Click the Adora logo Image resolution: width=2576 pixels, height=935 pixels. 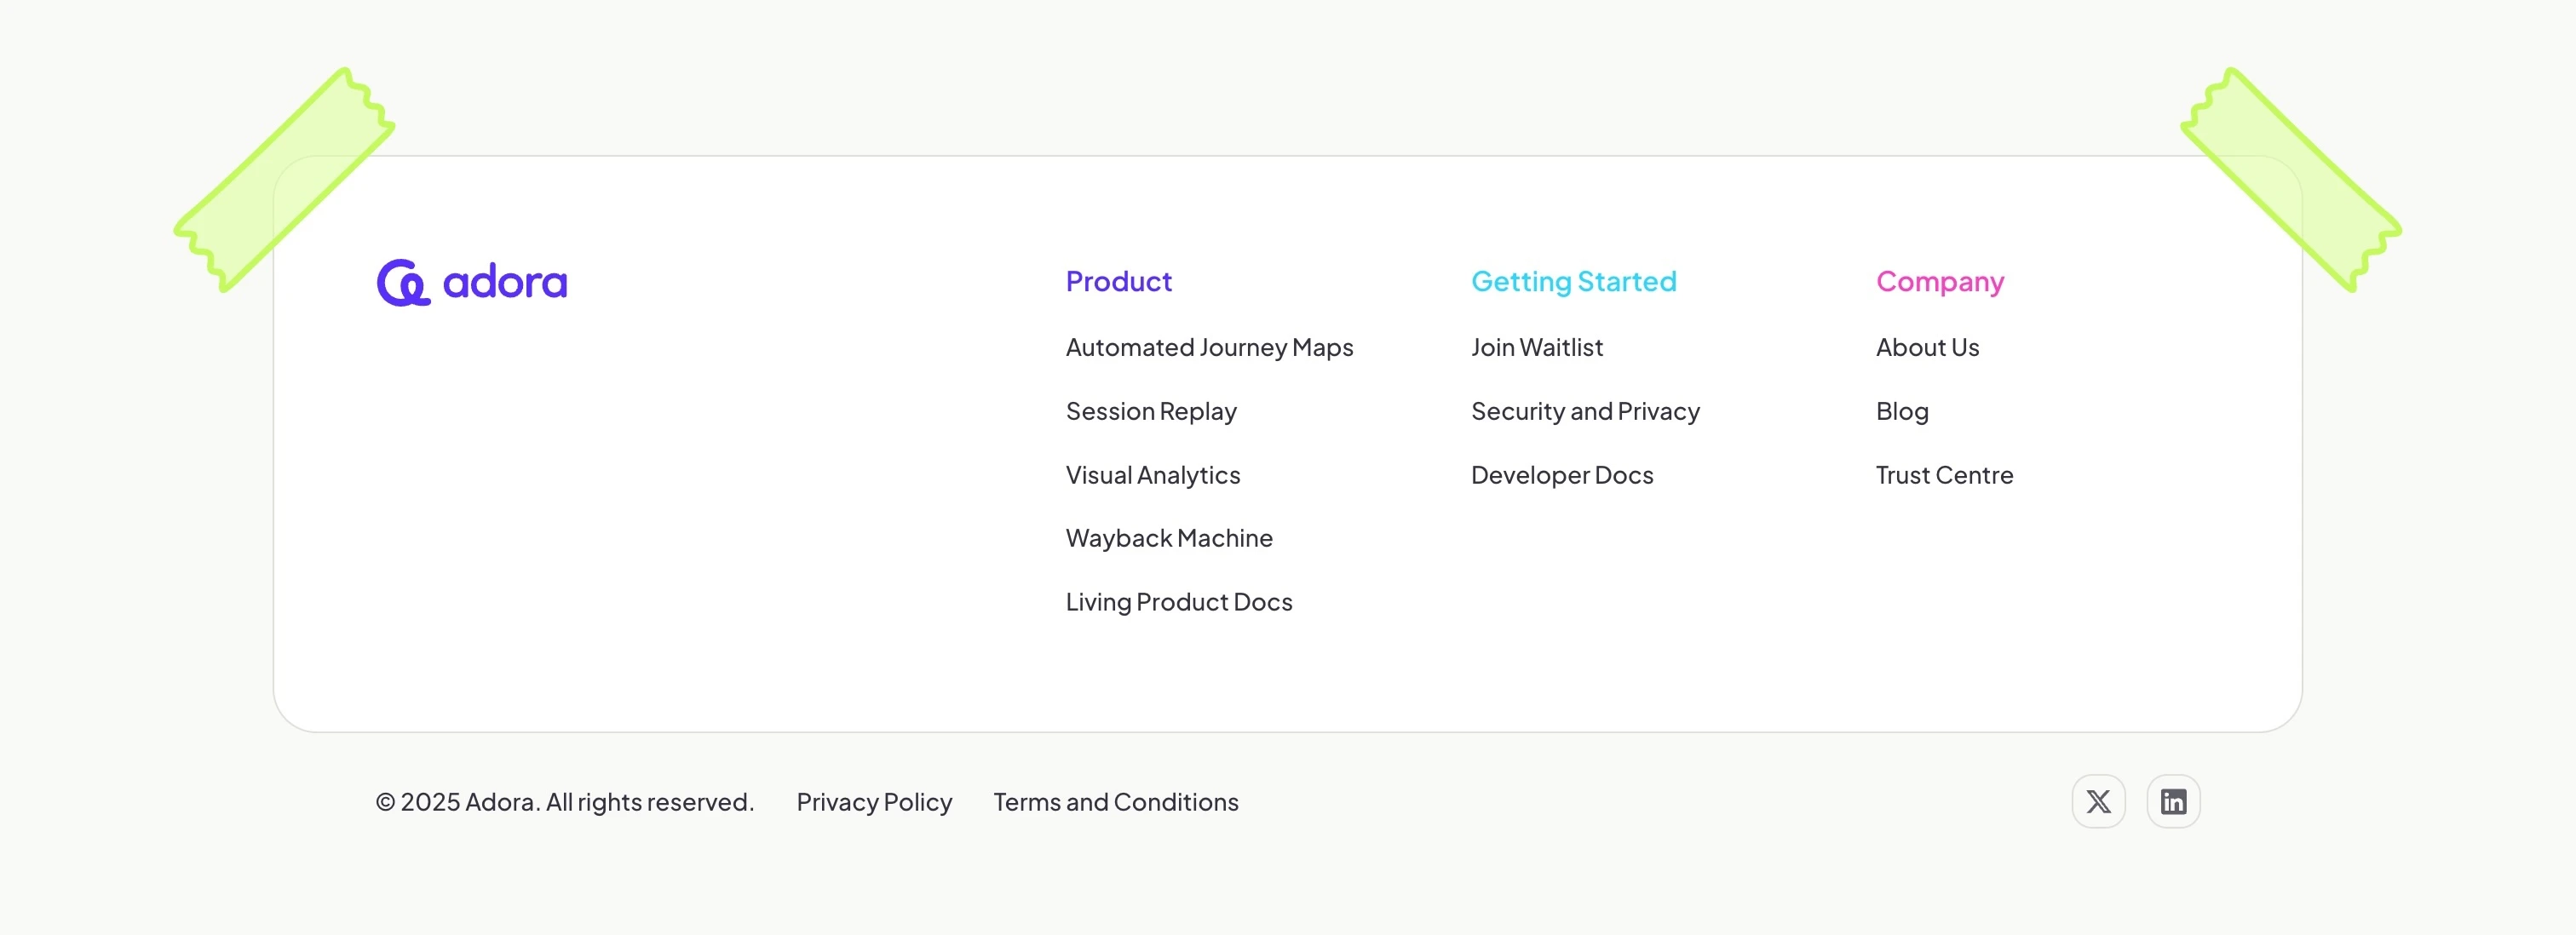pyautogui.click(x=472, y=283)
